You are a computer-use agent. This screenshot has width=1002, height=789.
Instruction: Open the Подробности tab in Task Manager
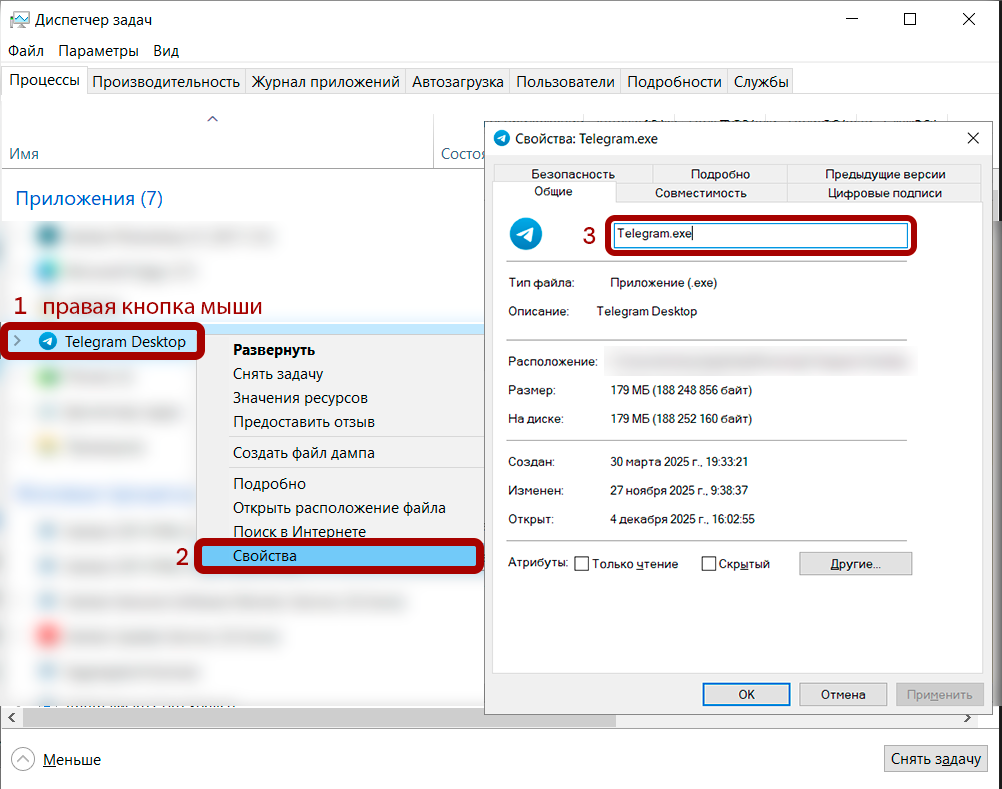click(674, 82)
